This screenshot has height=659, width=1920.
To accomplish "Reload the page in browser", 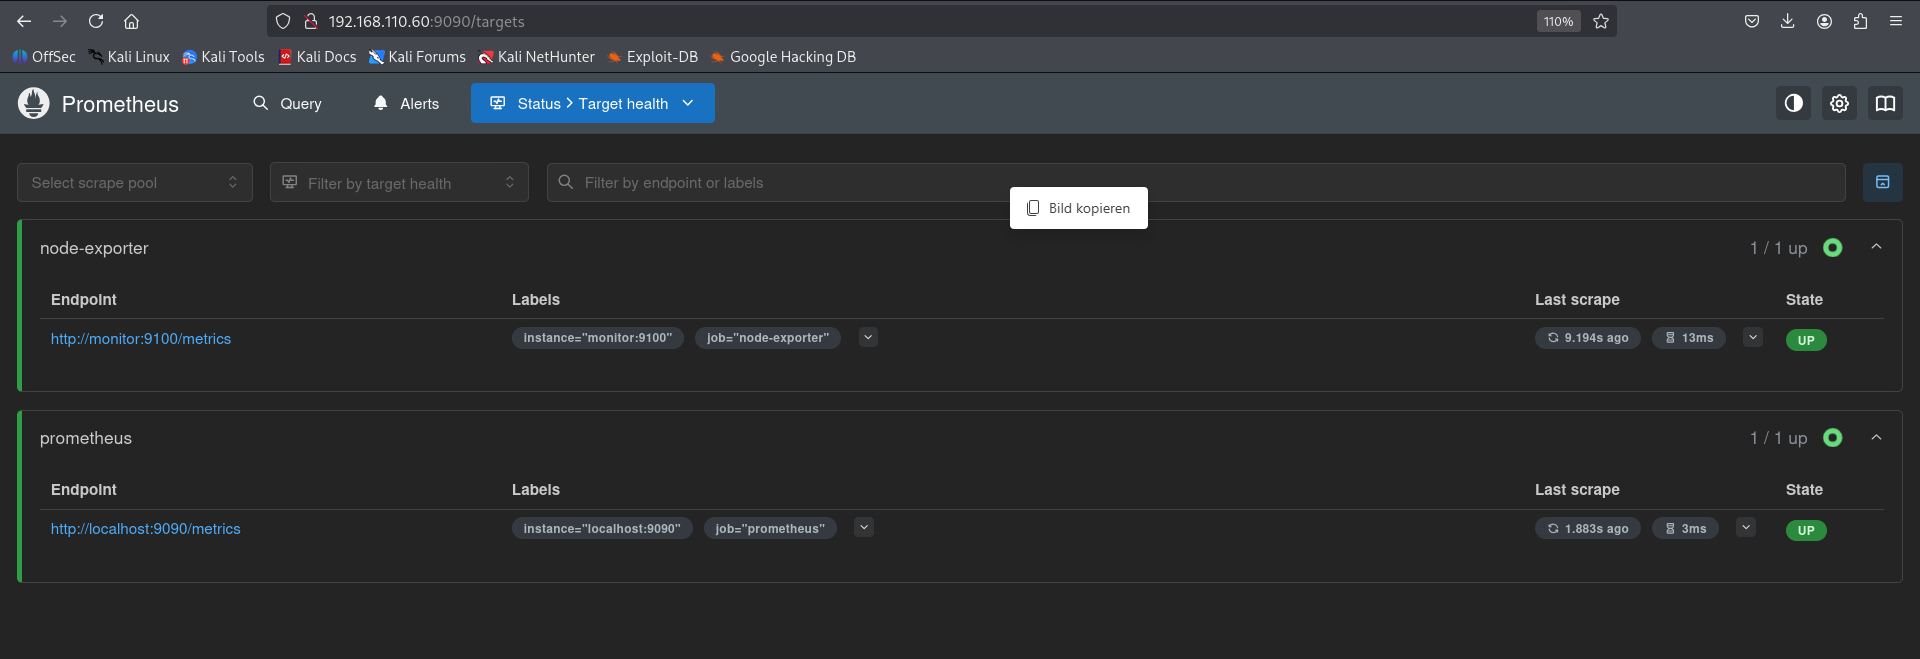I will pos(96,21).
